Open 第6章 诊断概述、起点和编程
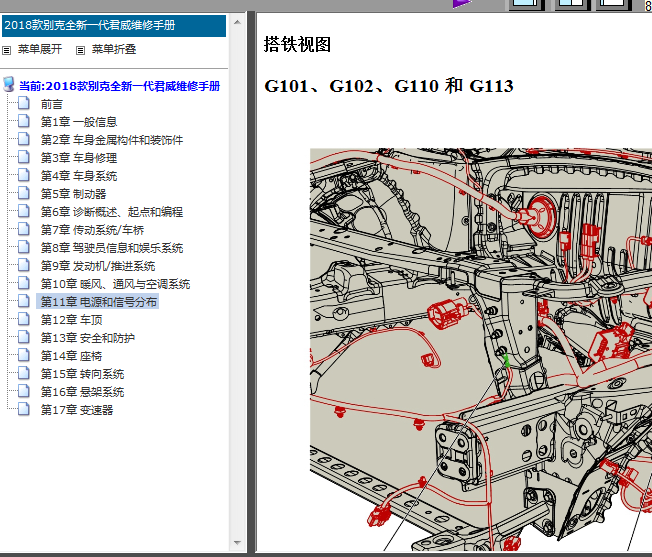 coord(112,212)
